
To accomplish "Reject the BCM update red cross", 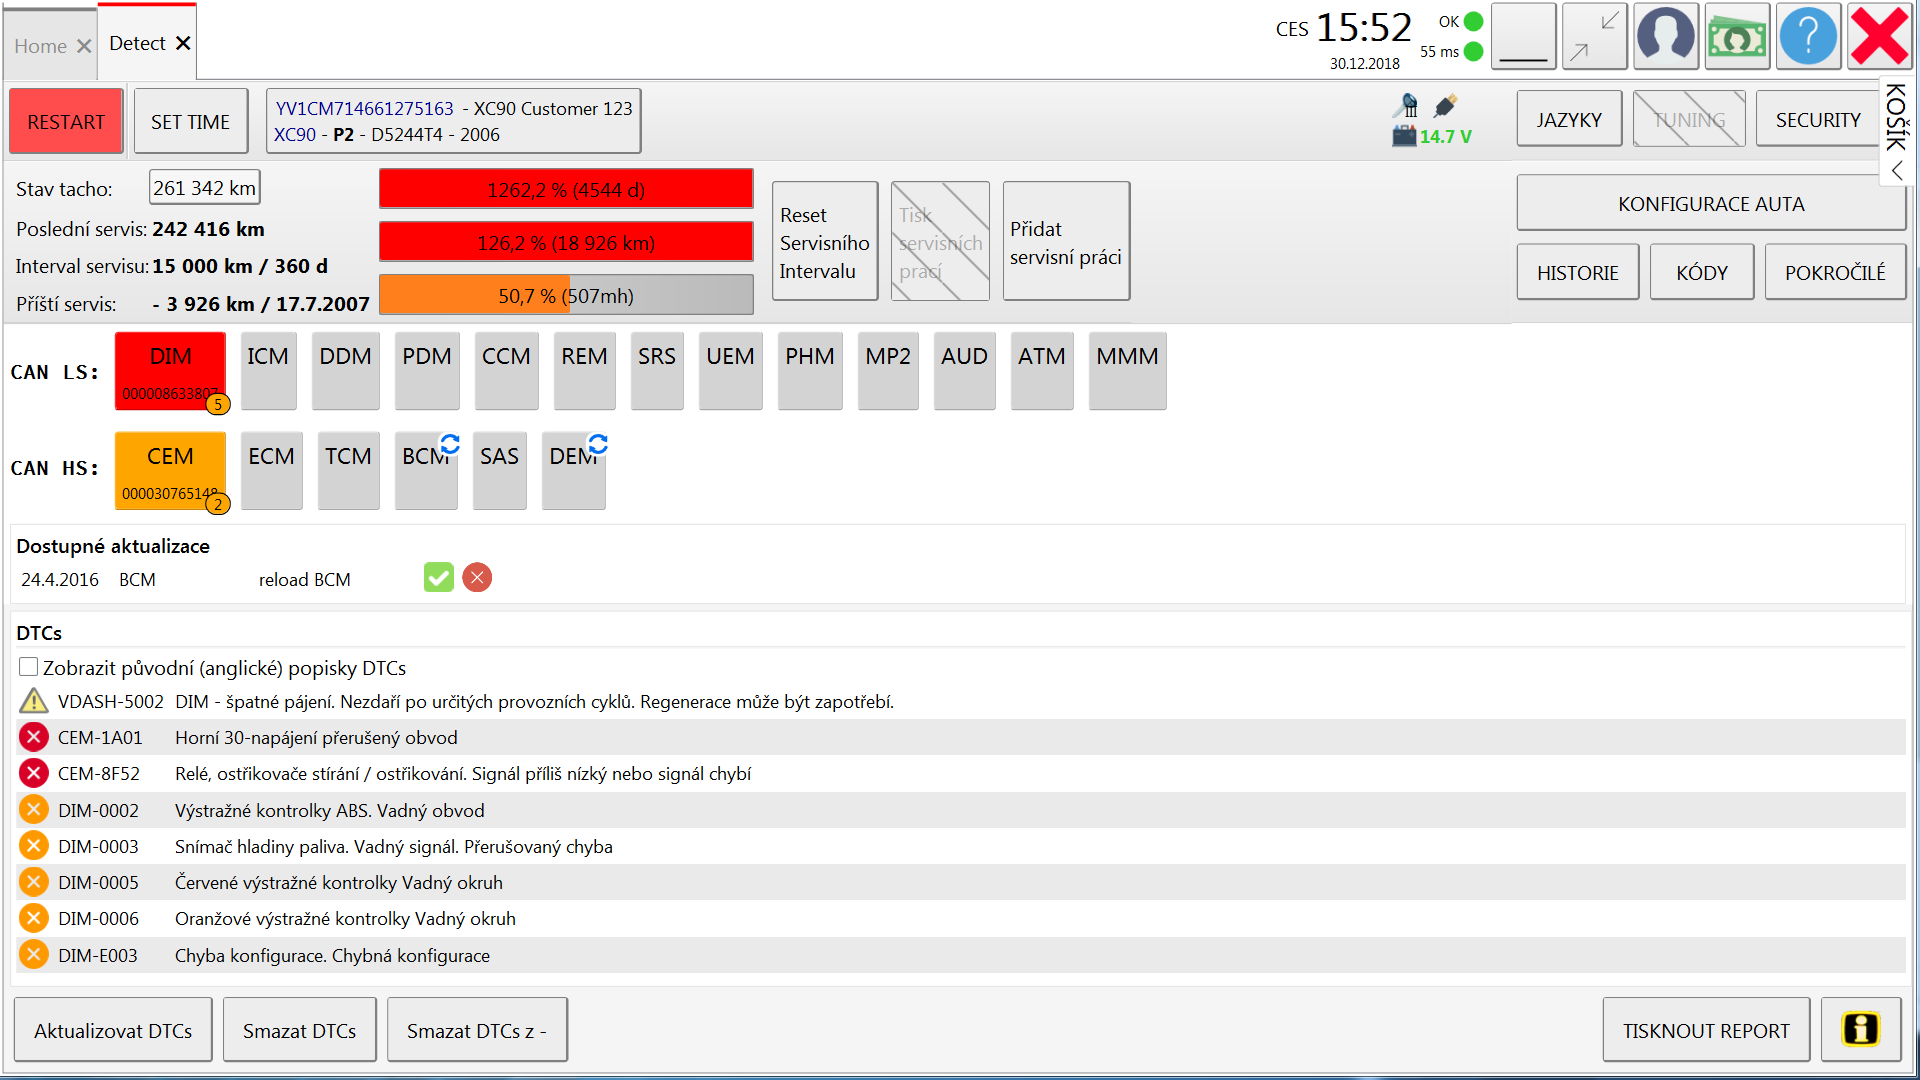I will pos(477,578).
